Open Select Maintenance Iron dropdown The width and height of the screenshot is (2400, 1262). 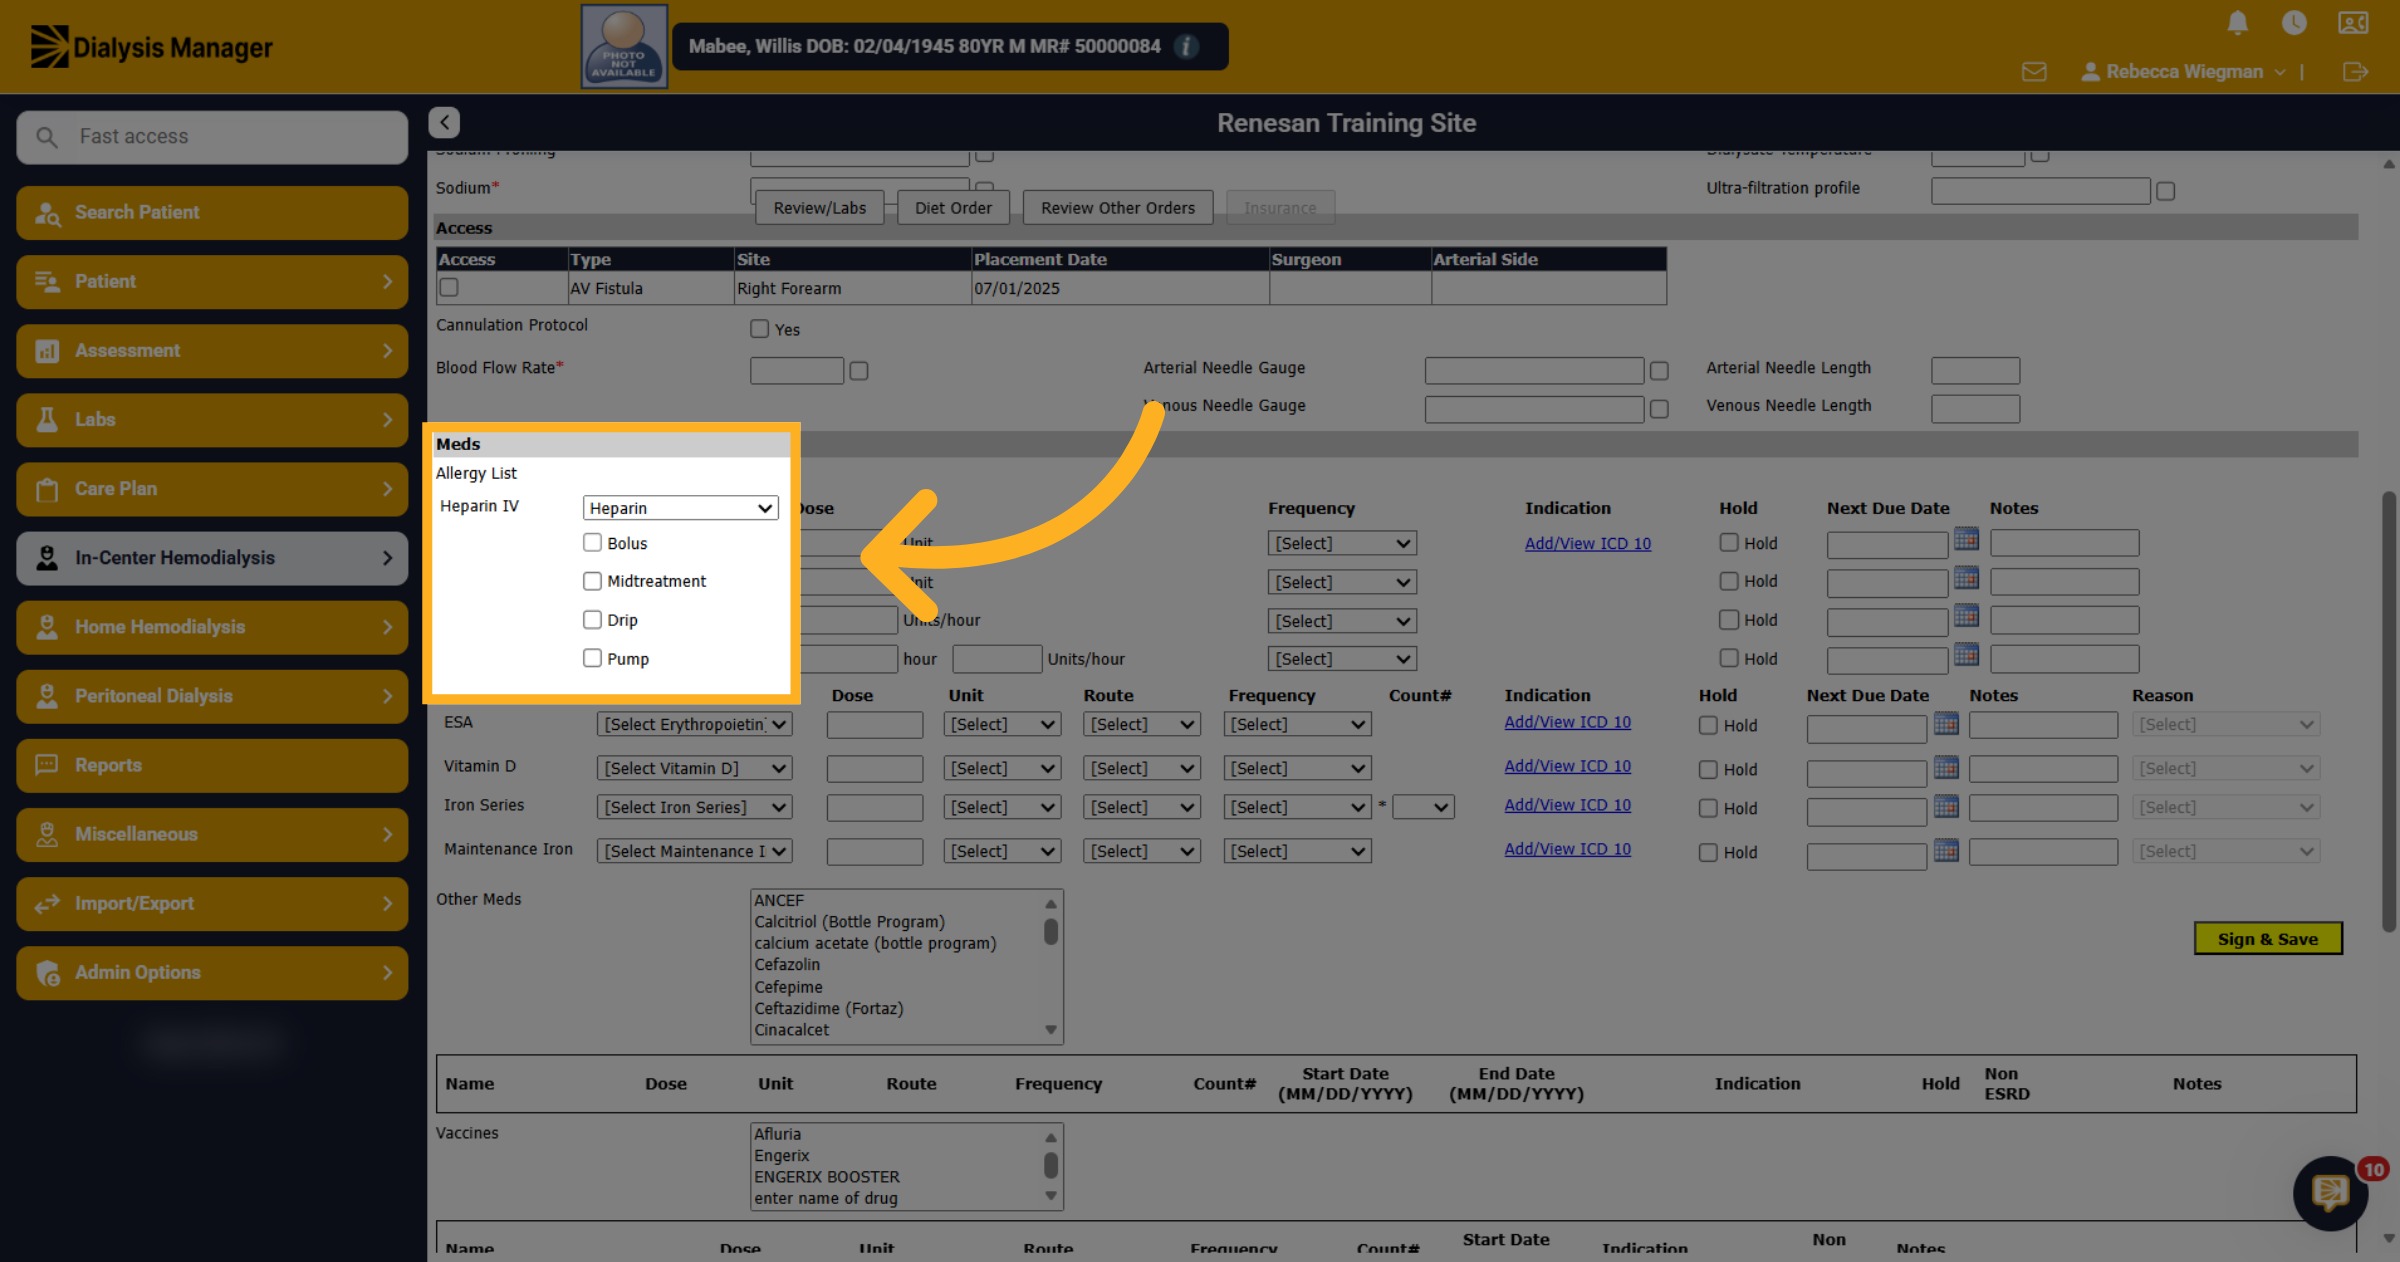tap(694, 851)
